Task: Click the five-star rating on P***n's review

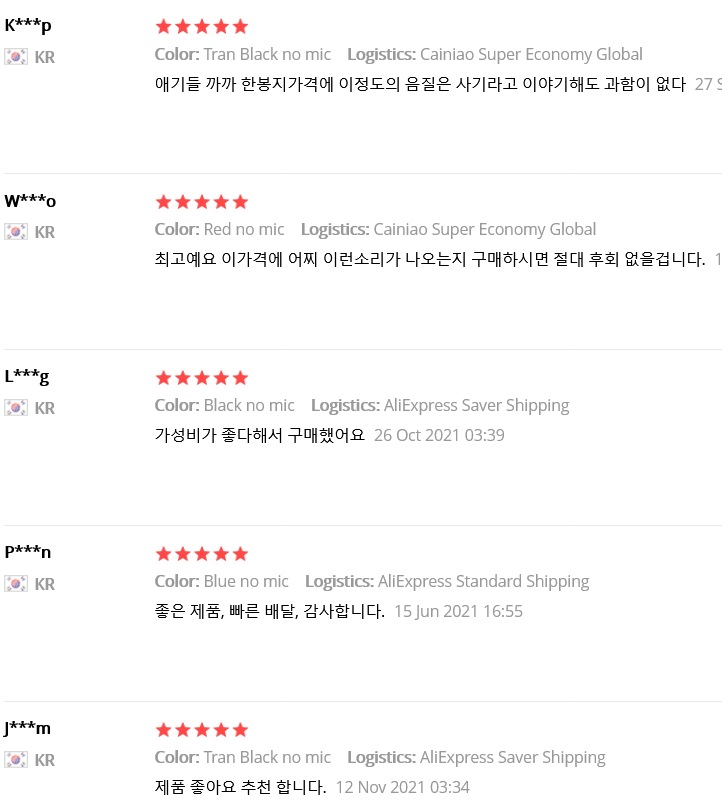Action: pyautogui.click(x=202, y=554)
